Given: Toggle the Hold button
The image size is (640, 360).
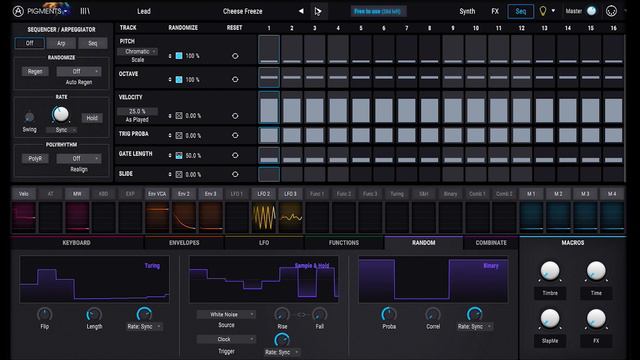Looking at the screenshot, I should point(92,118).
